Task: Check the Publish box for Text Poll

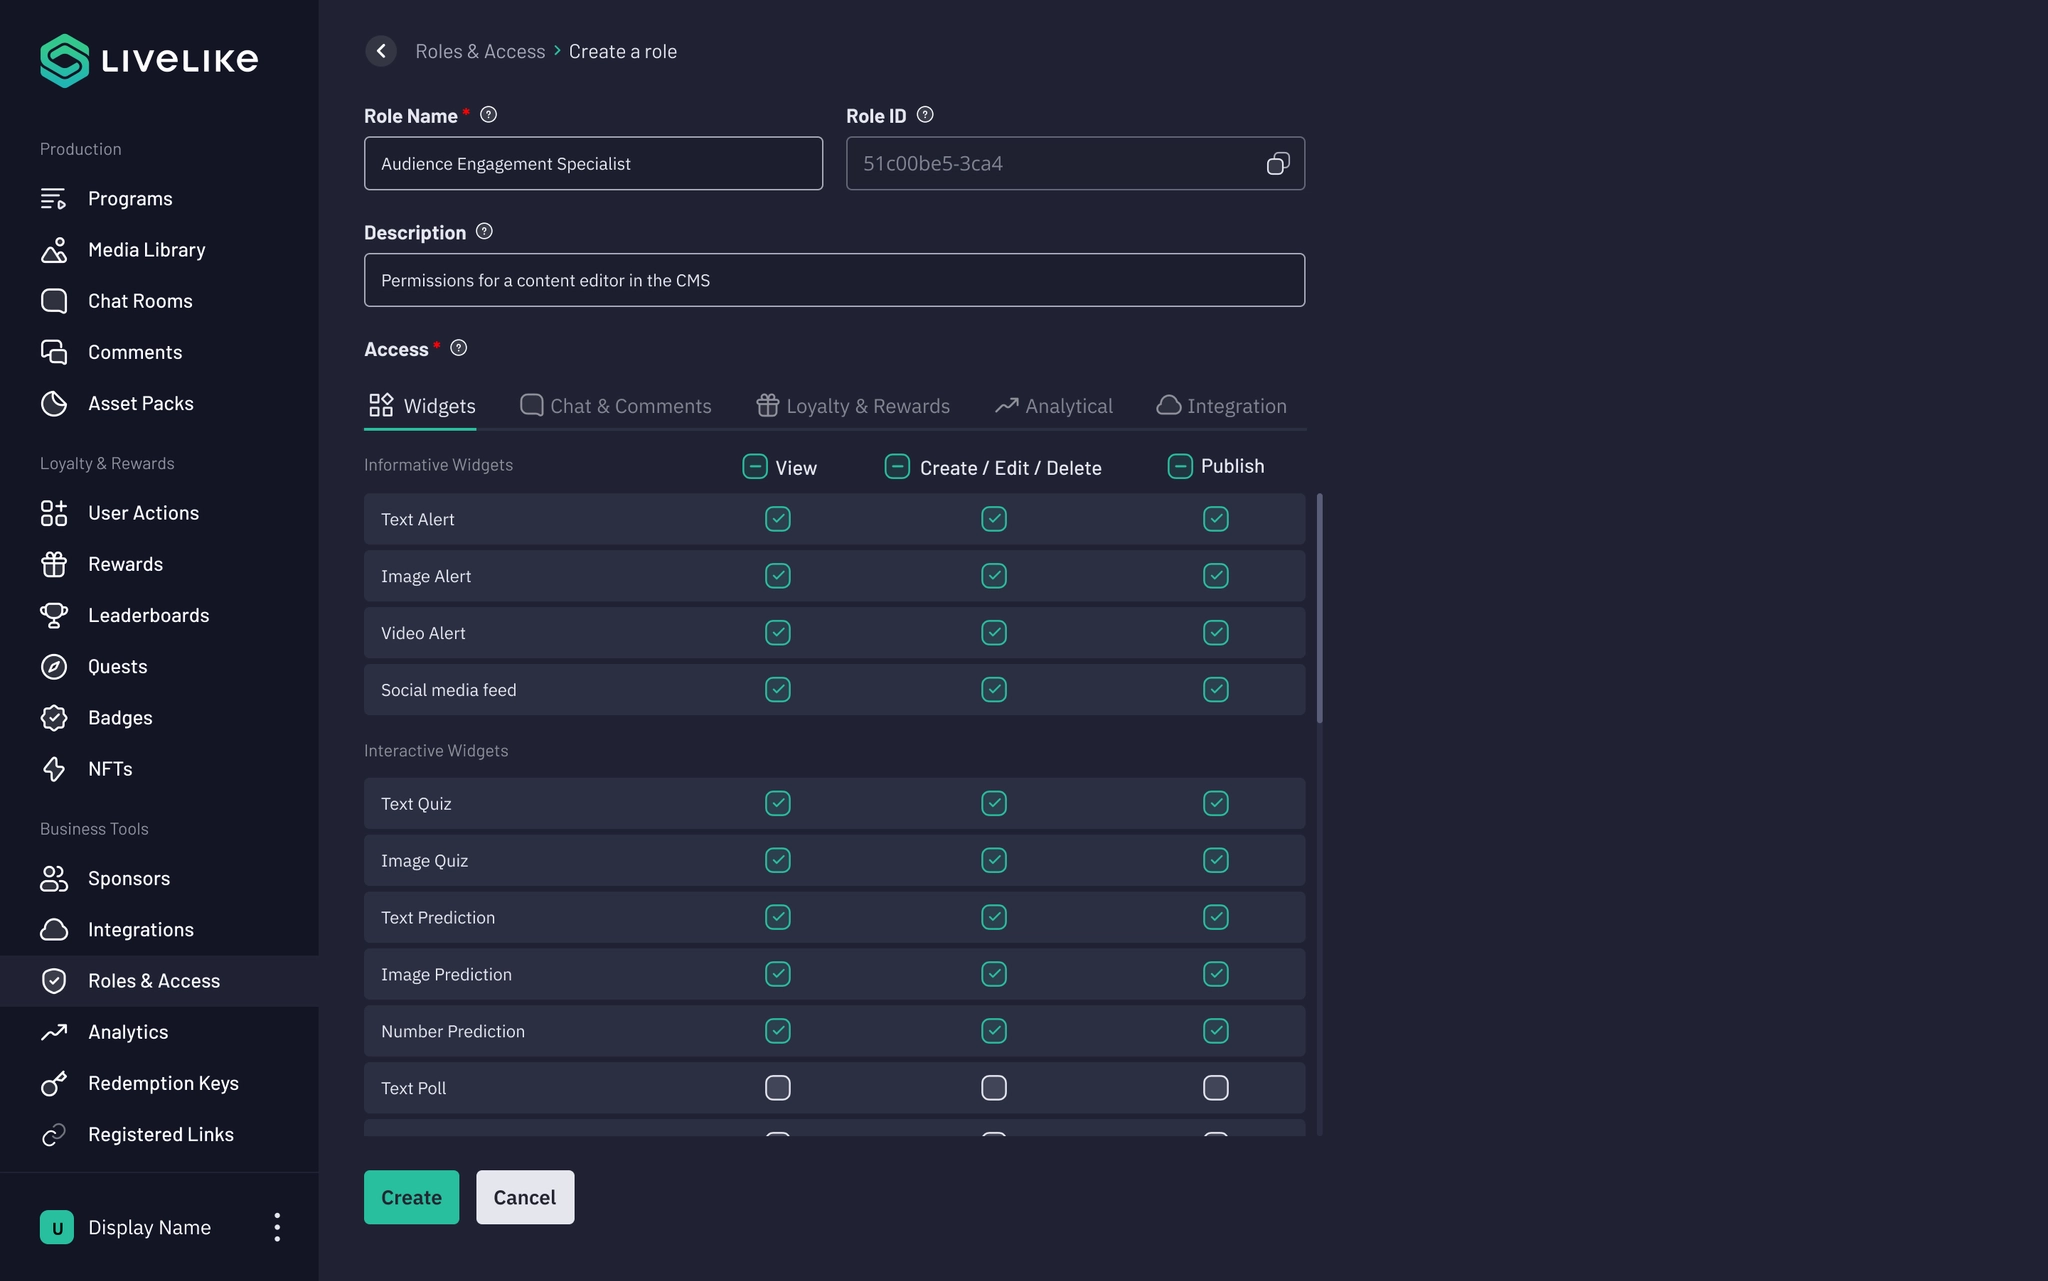Action: click(x=1216, y=1088)
